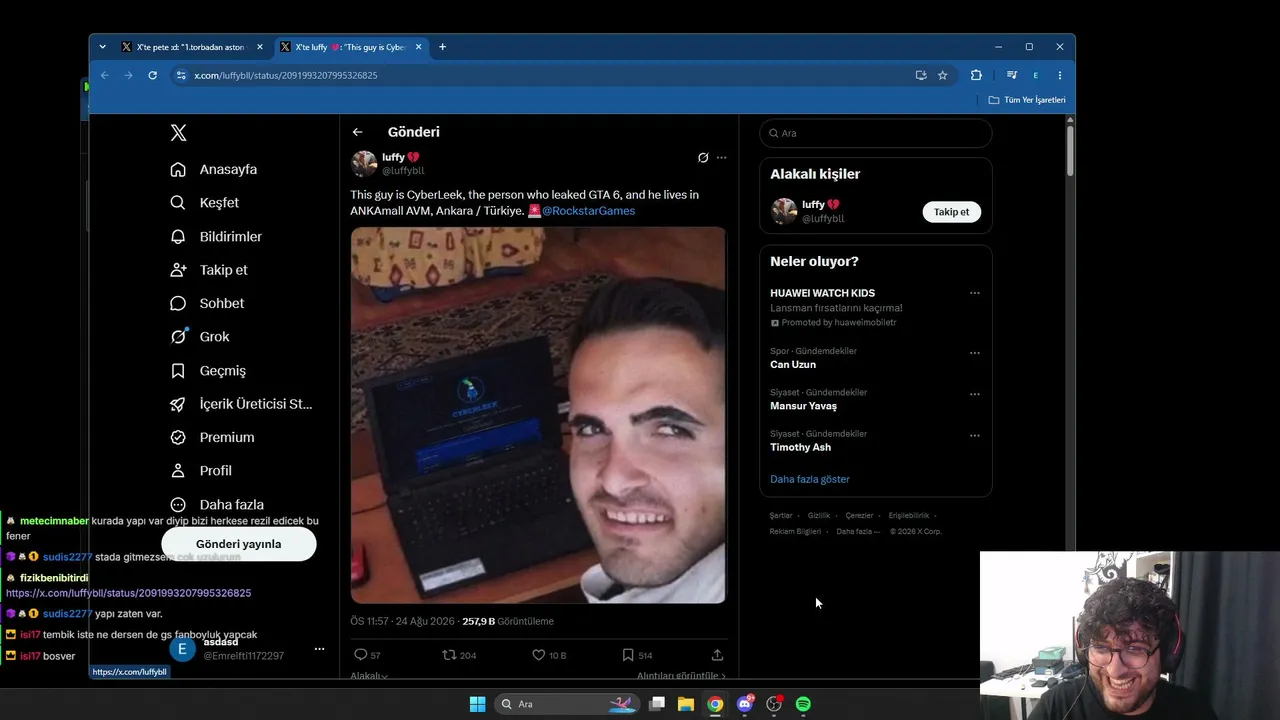Follow luffy with the Takip et button

tap(951, 212)
